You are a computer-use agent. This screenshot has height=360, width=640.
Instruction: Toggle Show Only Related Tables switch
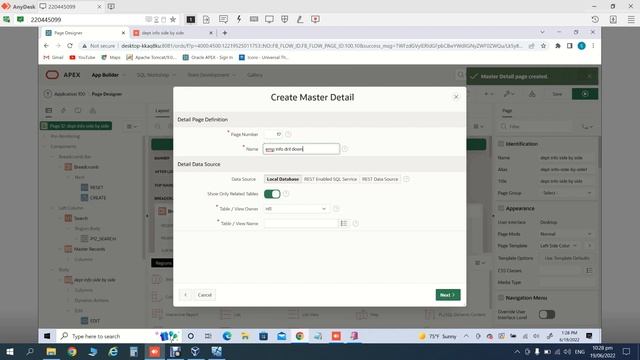point(272,194)
